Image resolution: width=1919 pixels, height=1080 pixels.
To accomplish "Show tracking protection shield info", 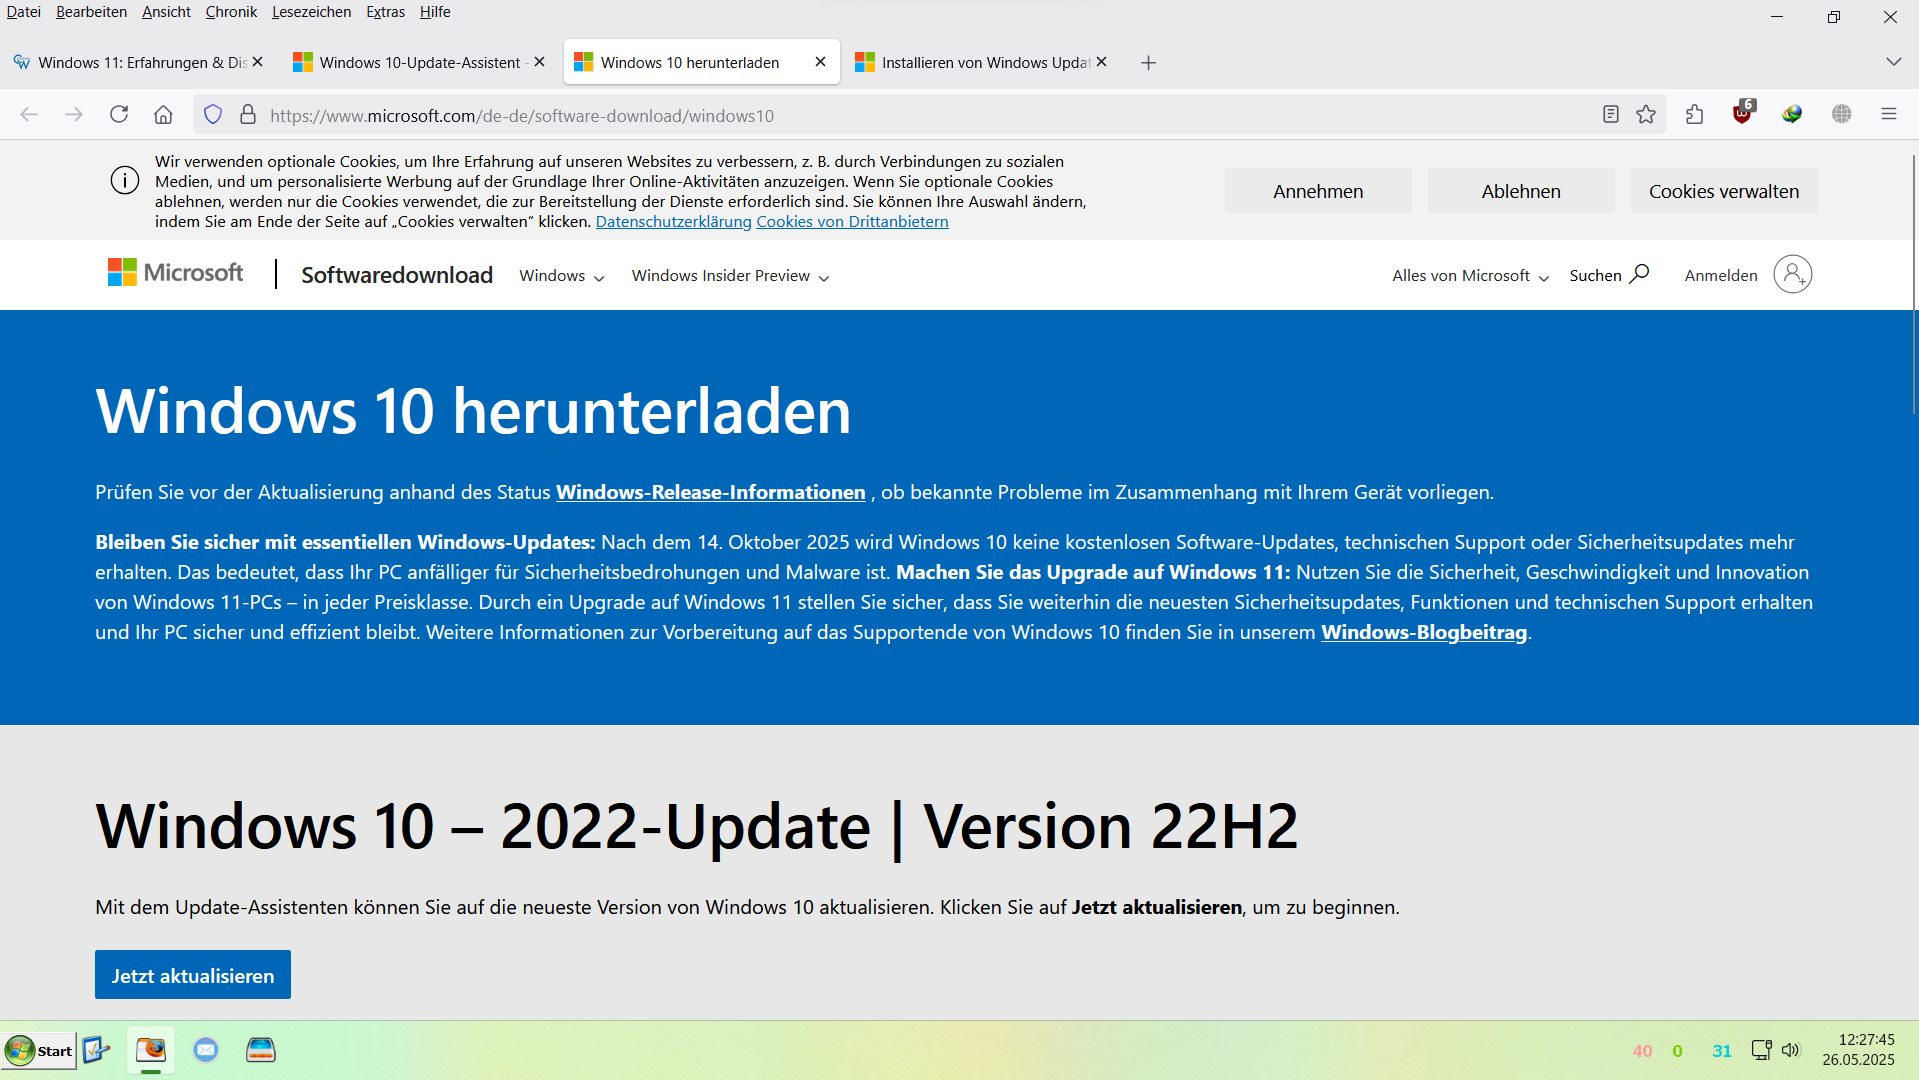I will coord(212,115).
